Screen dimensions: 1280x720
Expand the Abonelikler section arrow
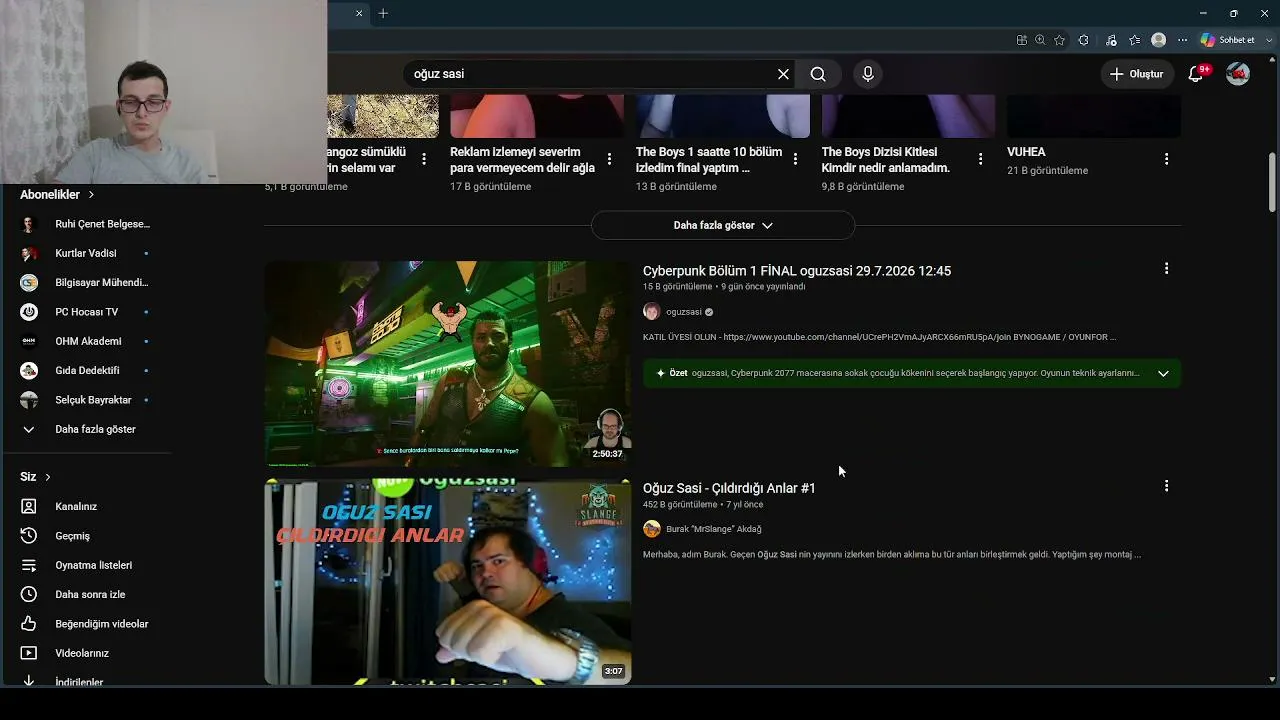pos(91,195)
